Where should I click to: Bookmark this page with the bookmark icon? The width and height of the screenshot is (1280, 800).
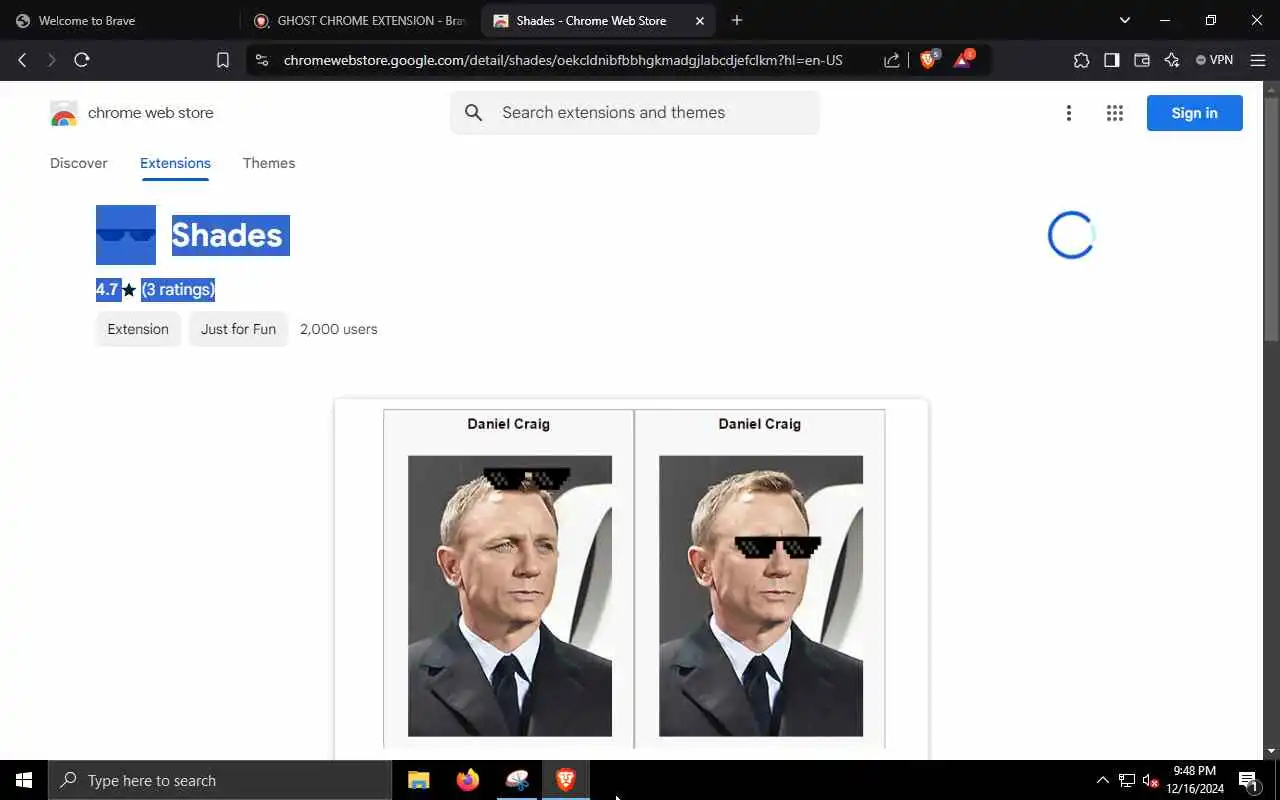[223, 60]
